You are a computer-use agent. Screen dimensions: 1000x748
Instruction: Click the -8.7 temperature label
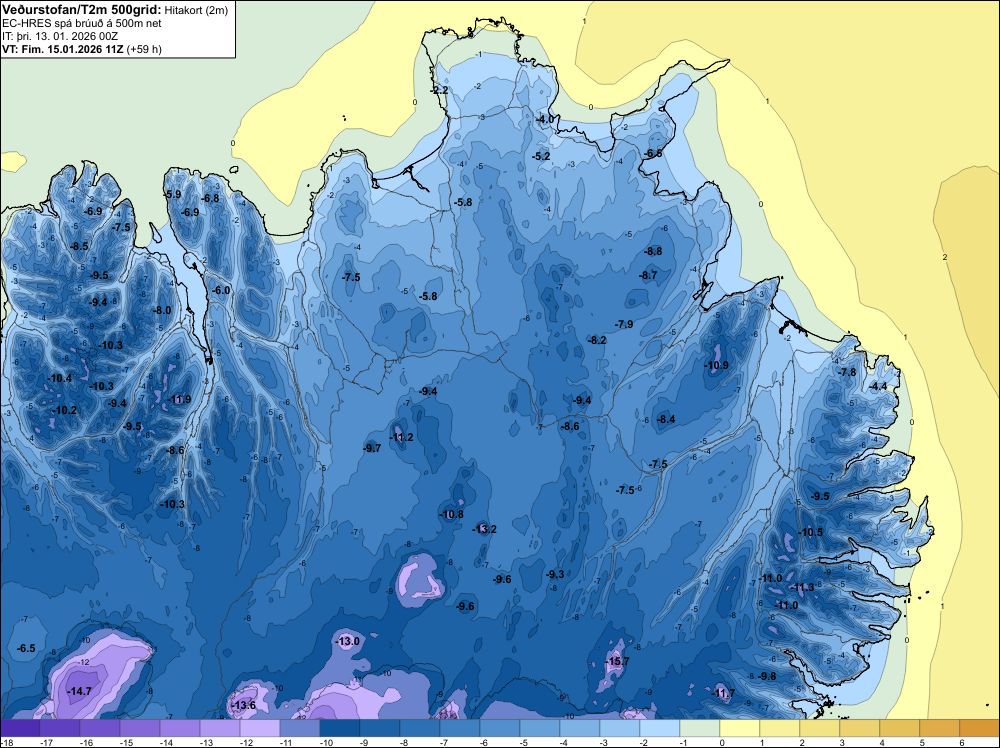tap(648, 275)
